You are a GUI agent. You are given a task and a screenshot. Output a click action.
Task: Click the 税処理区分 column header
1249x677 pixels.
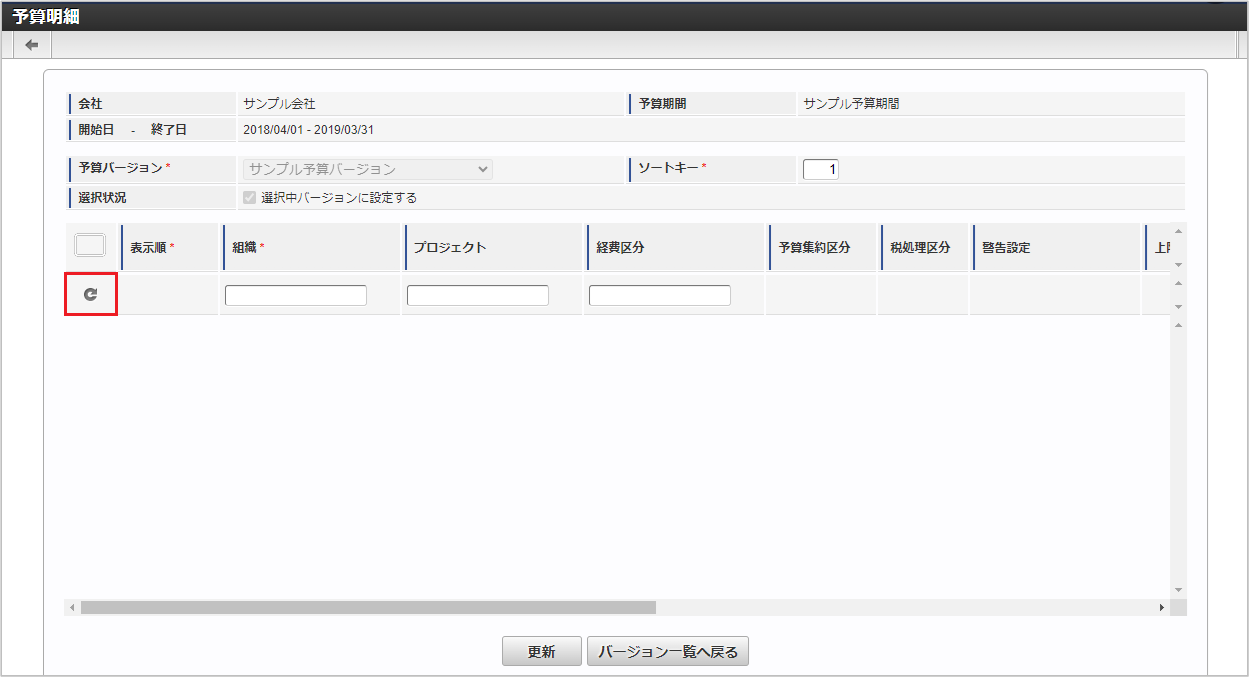pos(925,247)
